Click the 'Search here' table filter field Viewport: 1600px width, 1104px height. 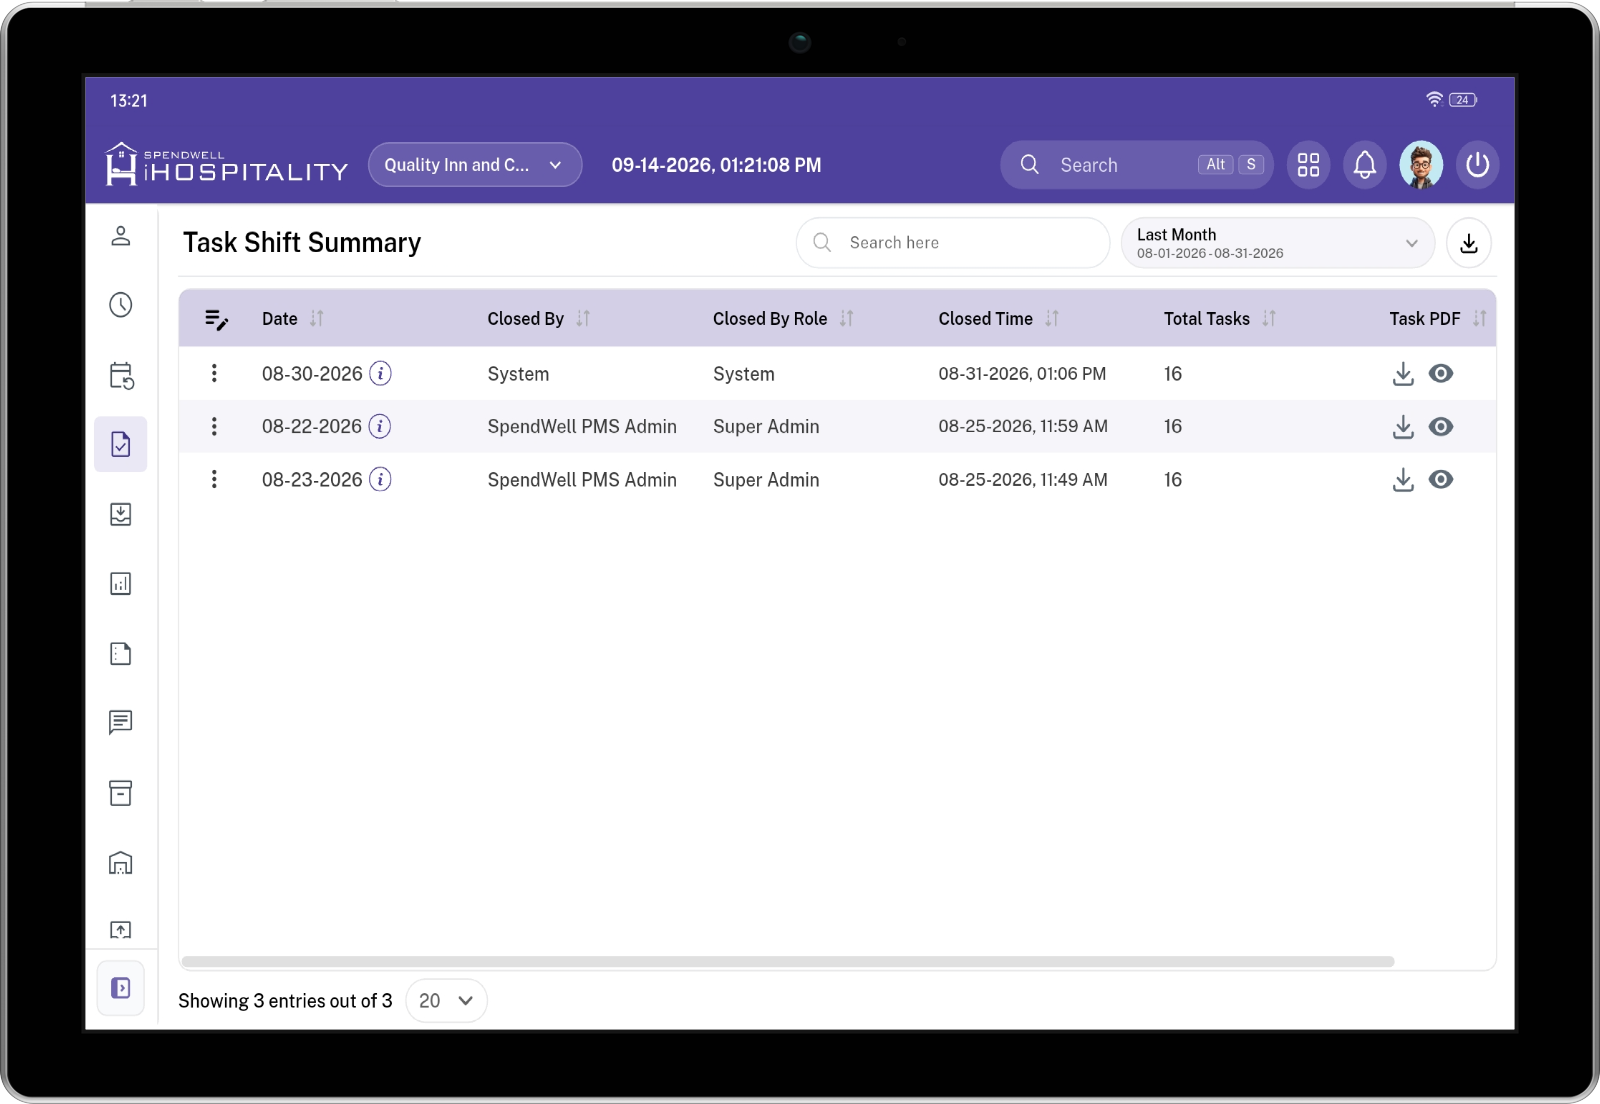point(953,243)
